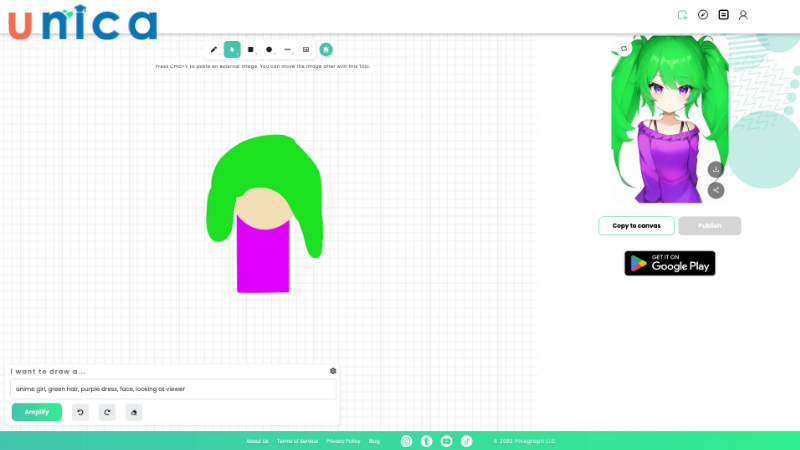Click the 'I want to draw' prompt field
The image size is (800, 450).
click(173, 389)
